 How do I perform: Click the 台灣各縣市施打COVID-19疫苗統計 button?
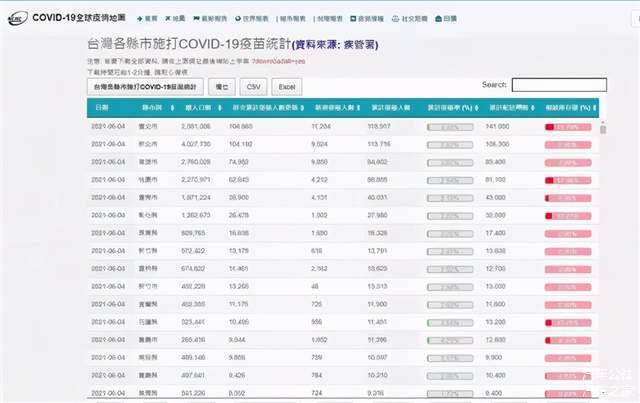click(145, 87)
